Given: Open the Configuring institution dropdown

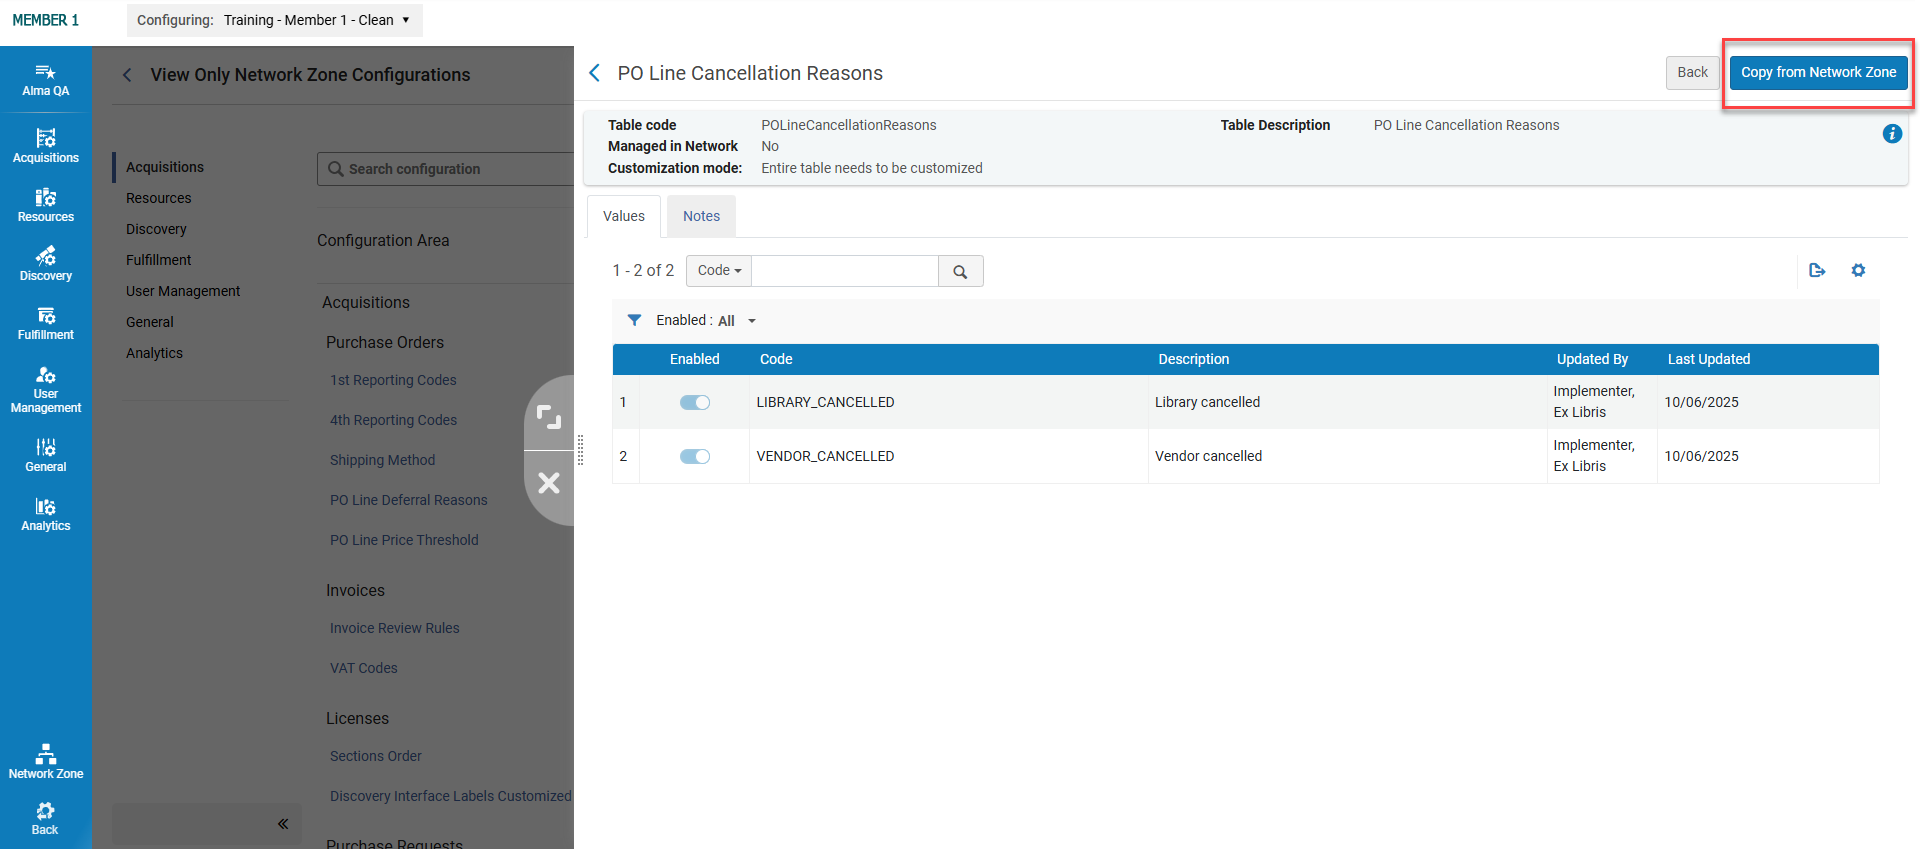Looking at the screenshot, I should click(x=275, y=20).
